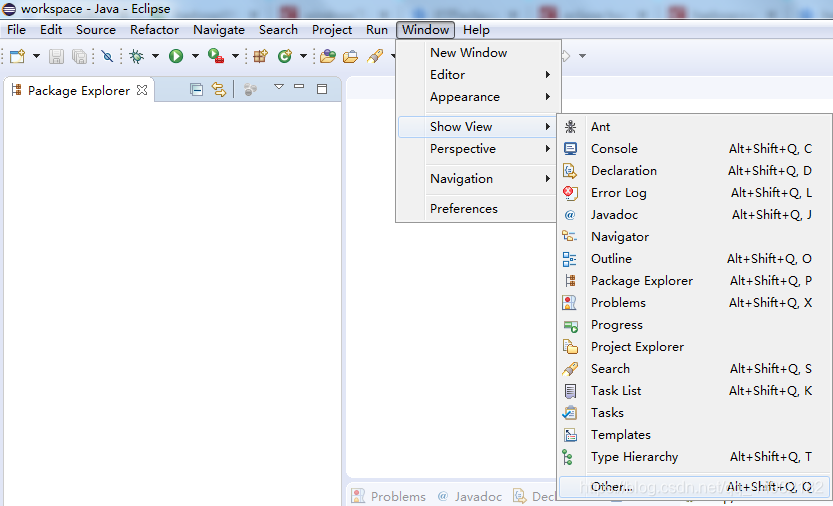
Task: Select the Package Explorer tab
Action: click(x=79, y=90)
